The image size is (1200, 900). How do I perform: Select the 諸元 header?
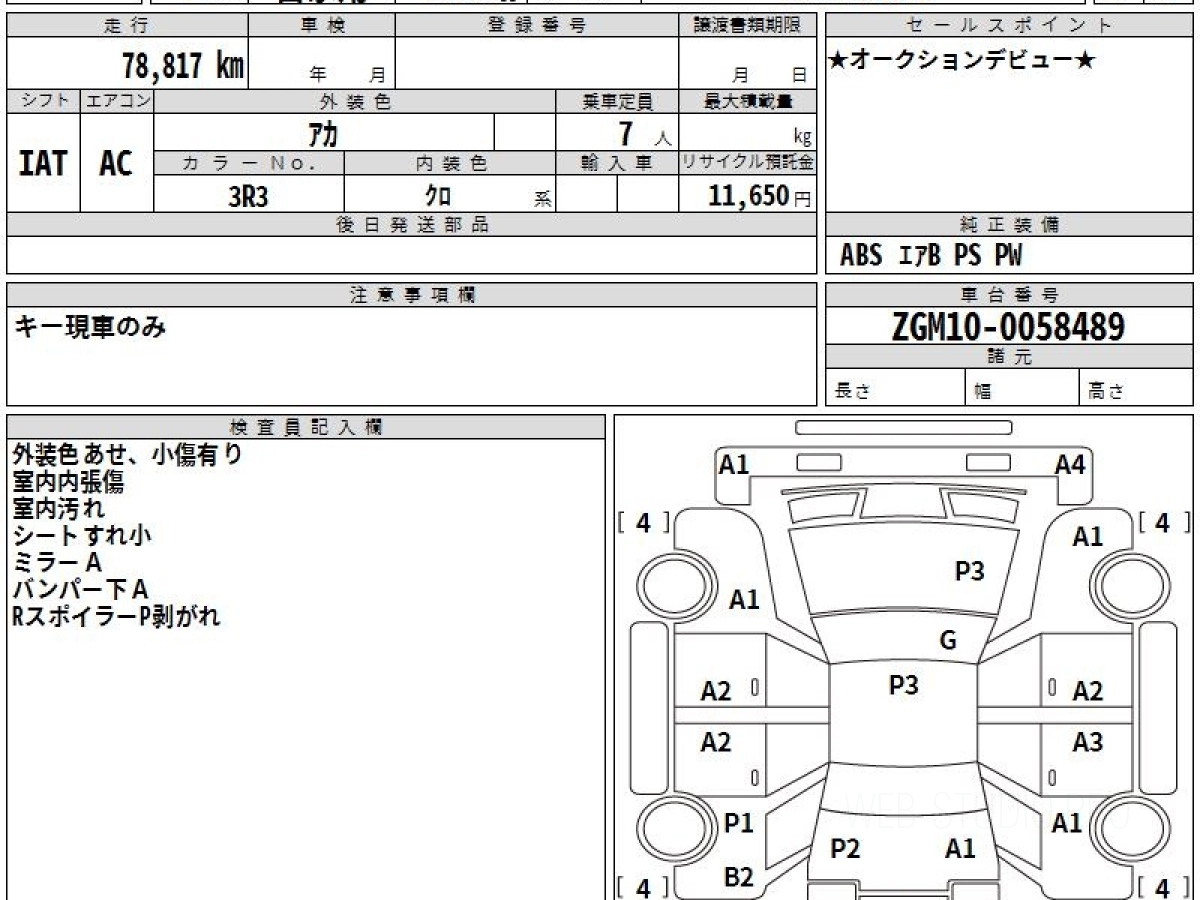(x=1009, y=357)
